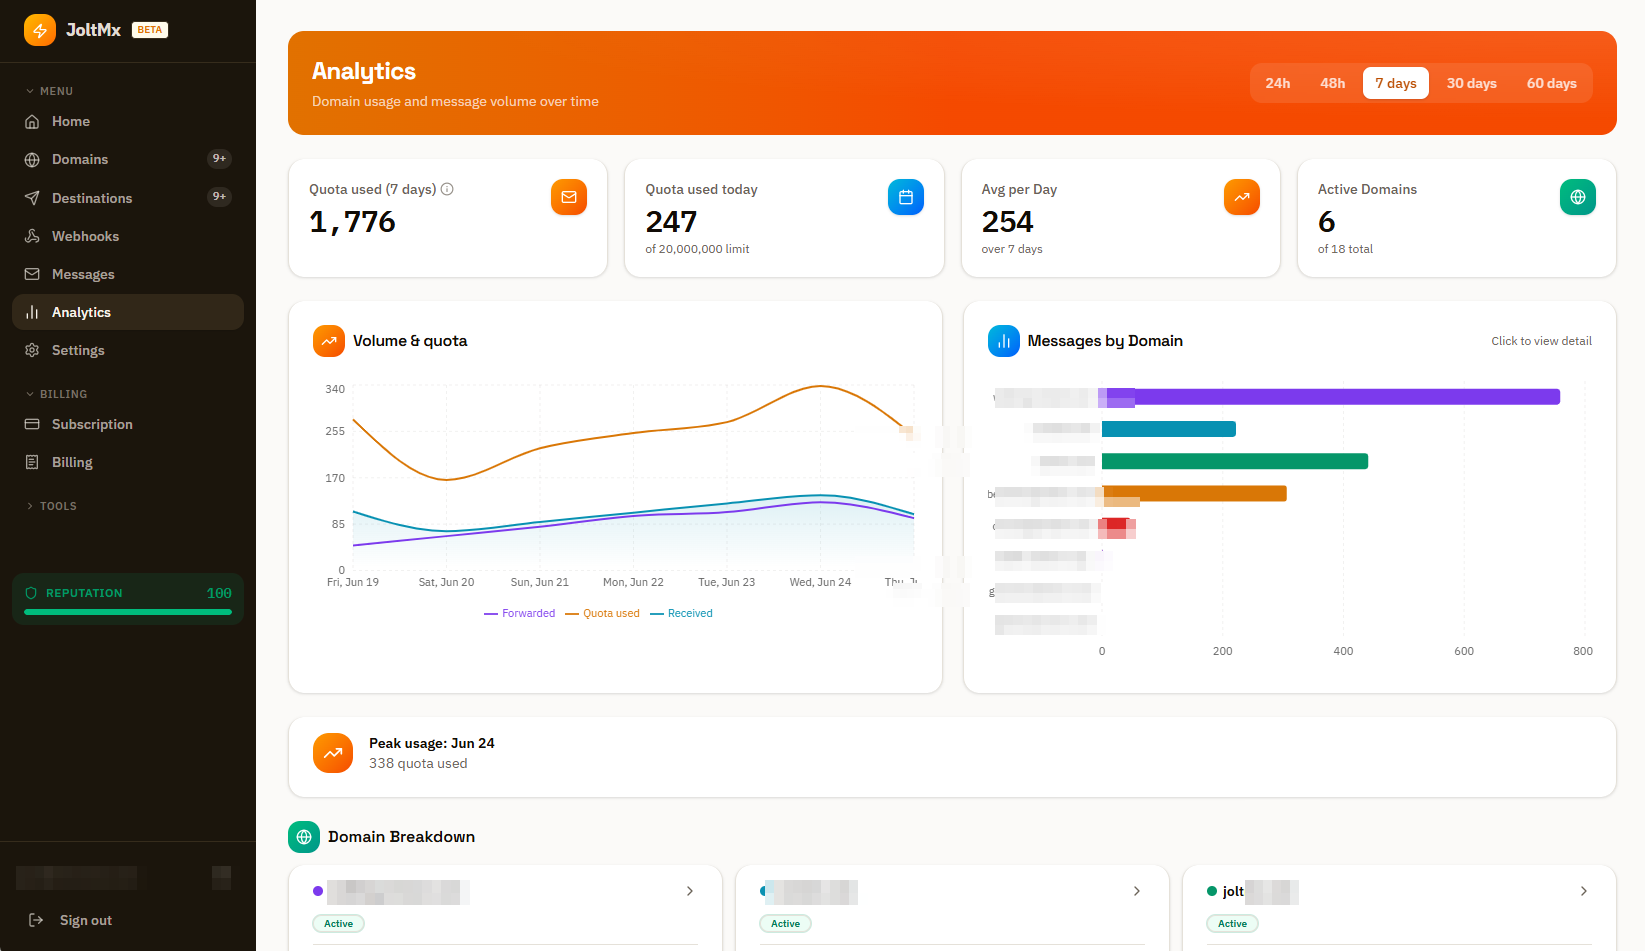This screenshot has height=951, width=1645.
Task: Click the BETA badge next to JoltMx
Action: click(x=150, y=30)
